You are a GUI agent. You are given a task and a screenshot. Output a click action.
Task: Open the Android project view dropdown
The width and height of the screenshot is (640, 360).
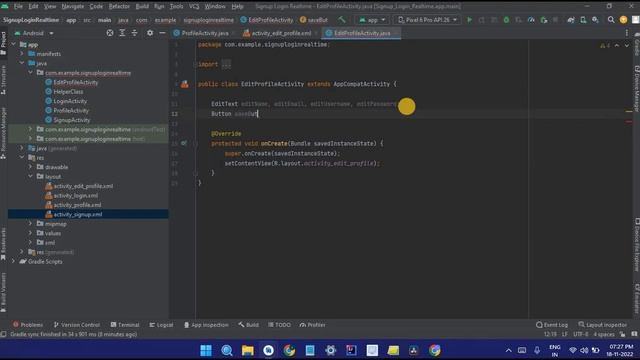[34, 33]
